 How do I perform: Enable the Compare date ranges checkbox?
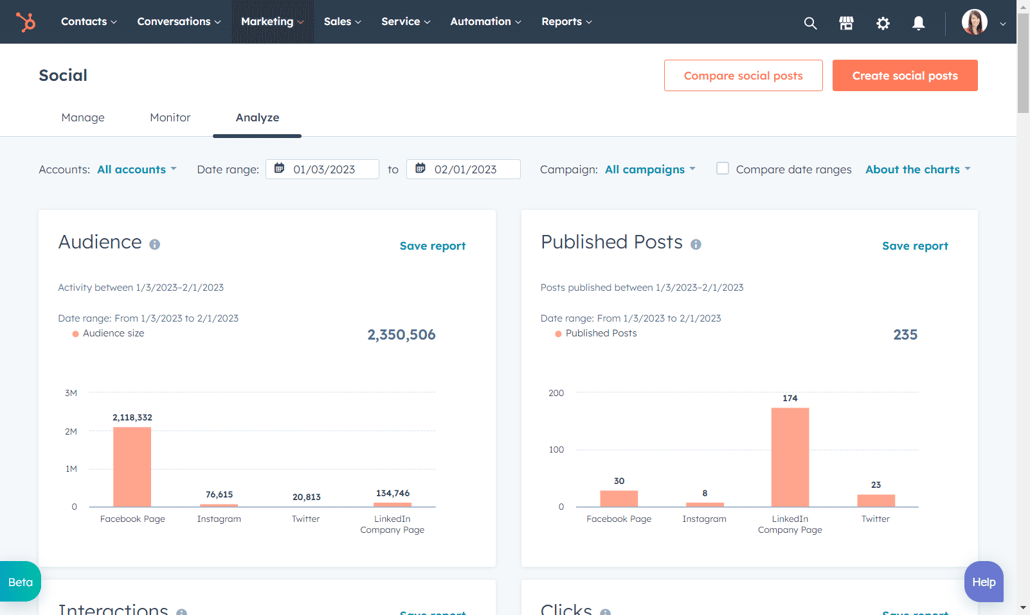[x=722, y=169]
